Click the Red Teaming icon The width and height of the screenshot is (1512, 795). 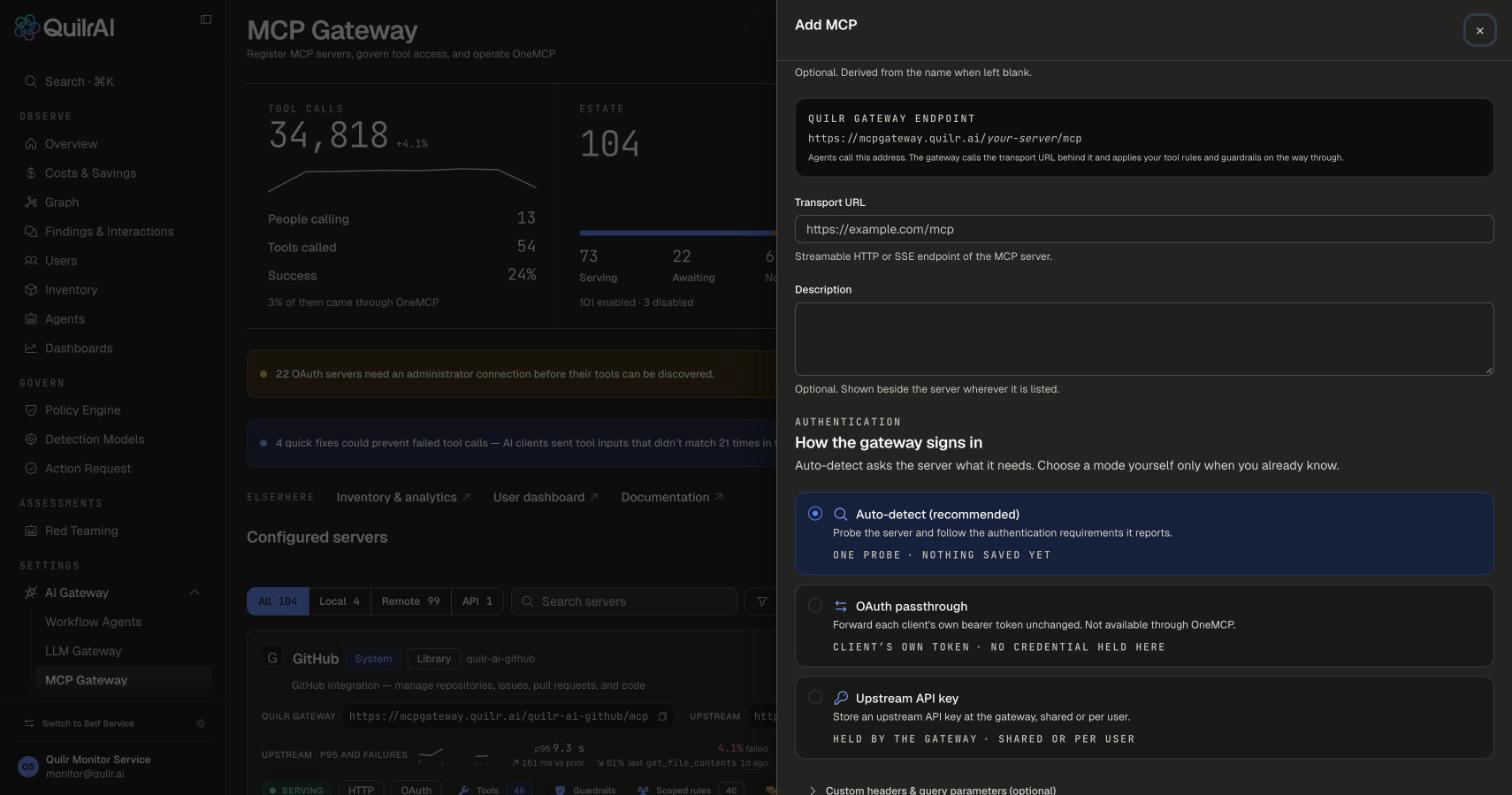(31, 531)
